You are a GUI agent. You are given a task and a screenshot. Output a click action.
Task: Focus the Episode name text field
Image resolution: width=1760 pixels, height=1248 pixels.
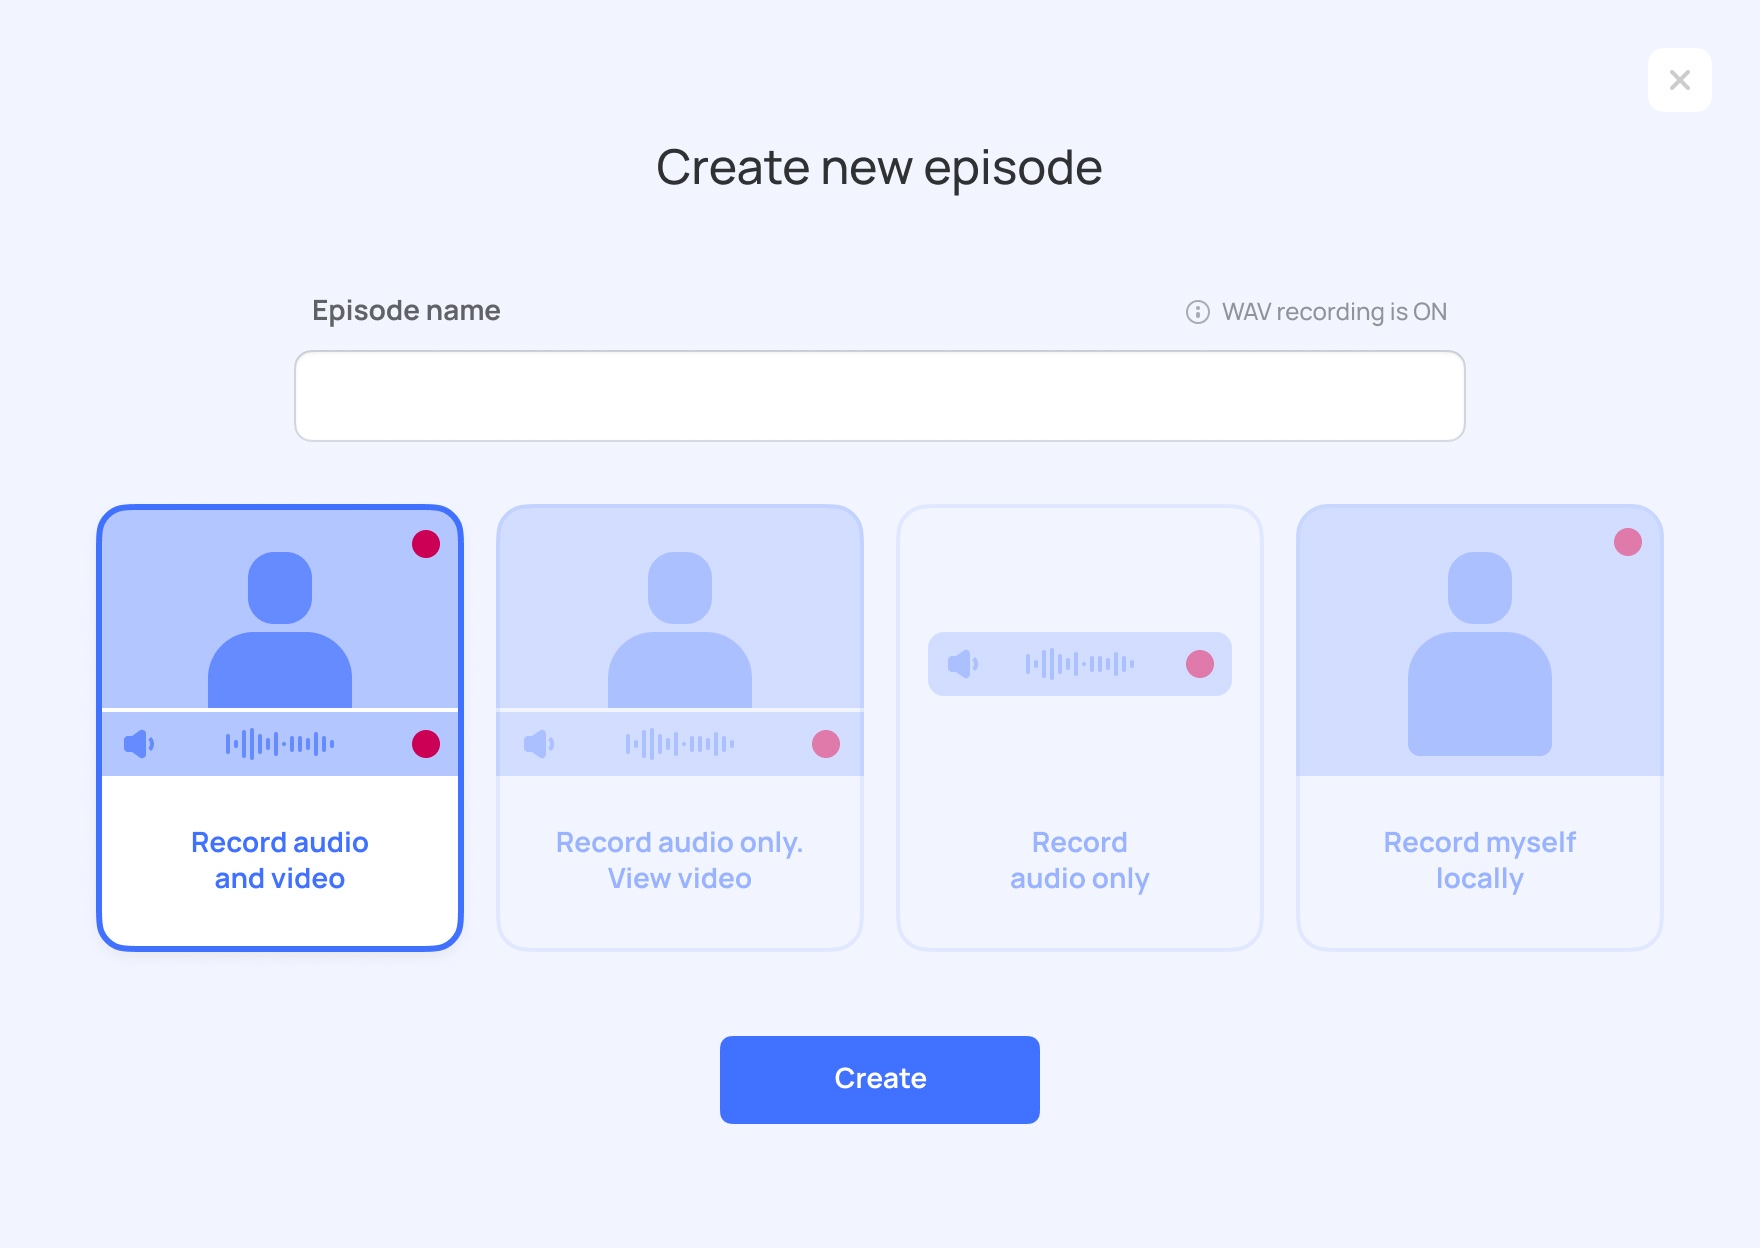coord(880,396)
